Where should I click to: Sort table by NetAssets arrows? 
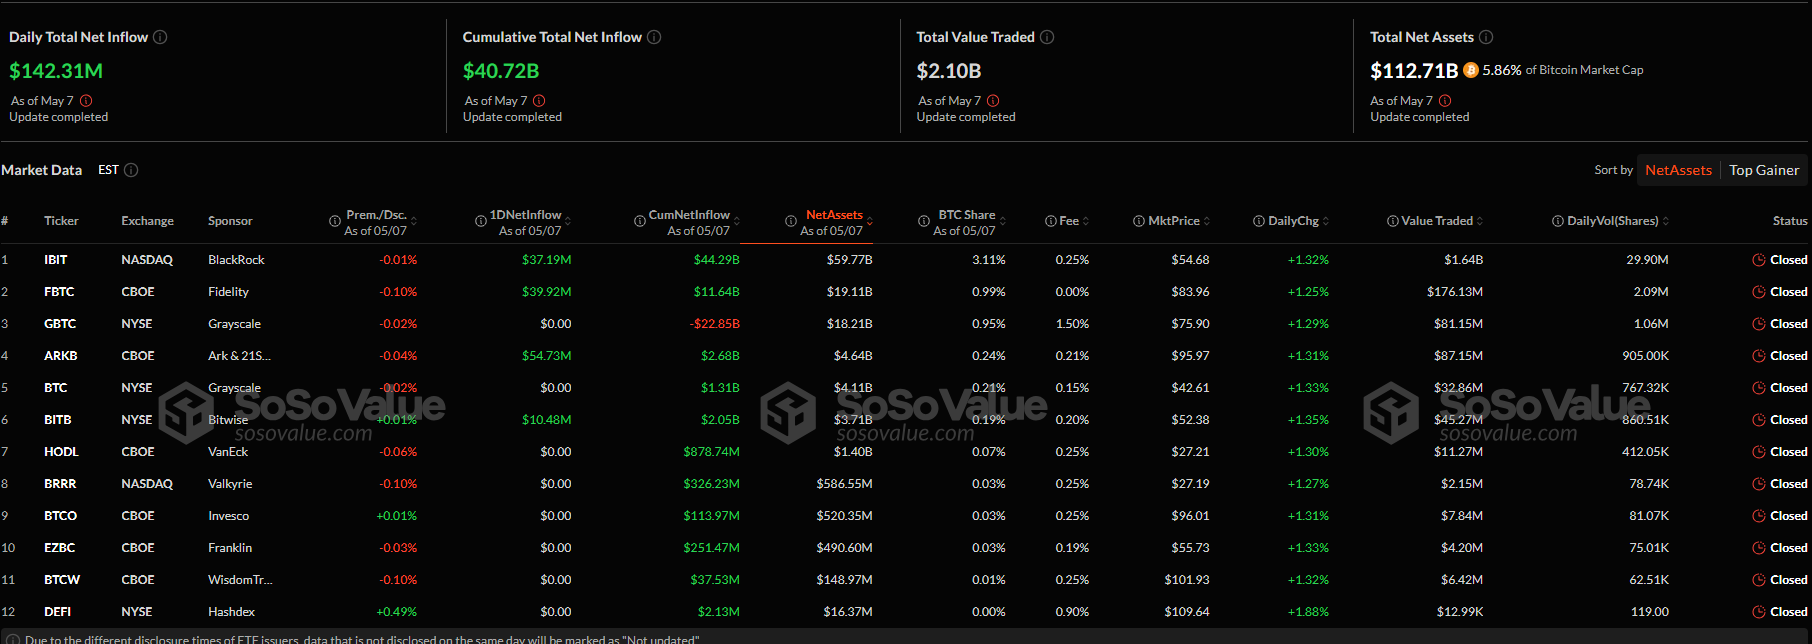point(870,221)
